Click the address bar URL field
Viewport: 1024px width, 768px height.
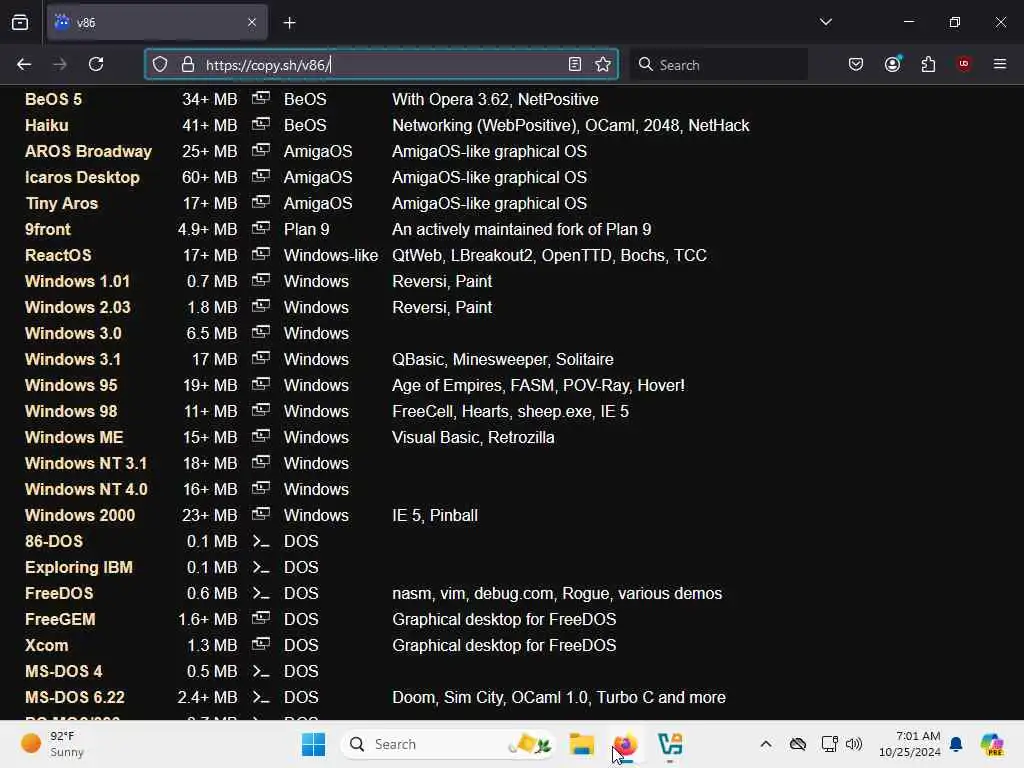coord(381,64)
